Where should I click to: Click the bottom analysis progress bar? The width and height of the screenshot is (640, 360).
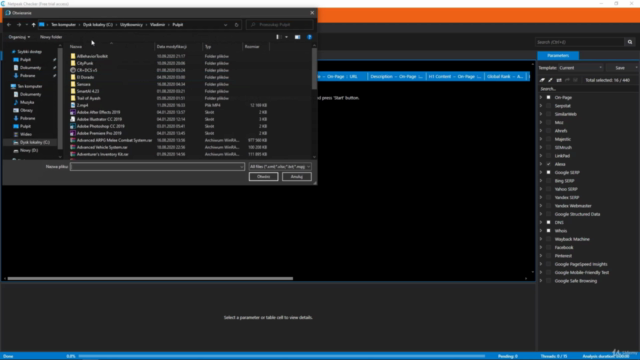point(282,356)
